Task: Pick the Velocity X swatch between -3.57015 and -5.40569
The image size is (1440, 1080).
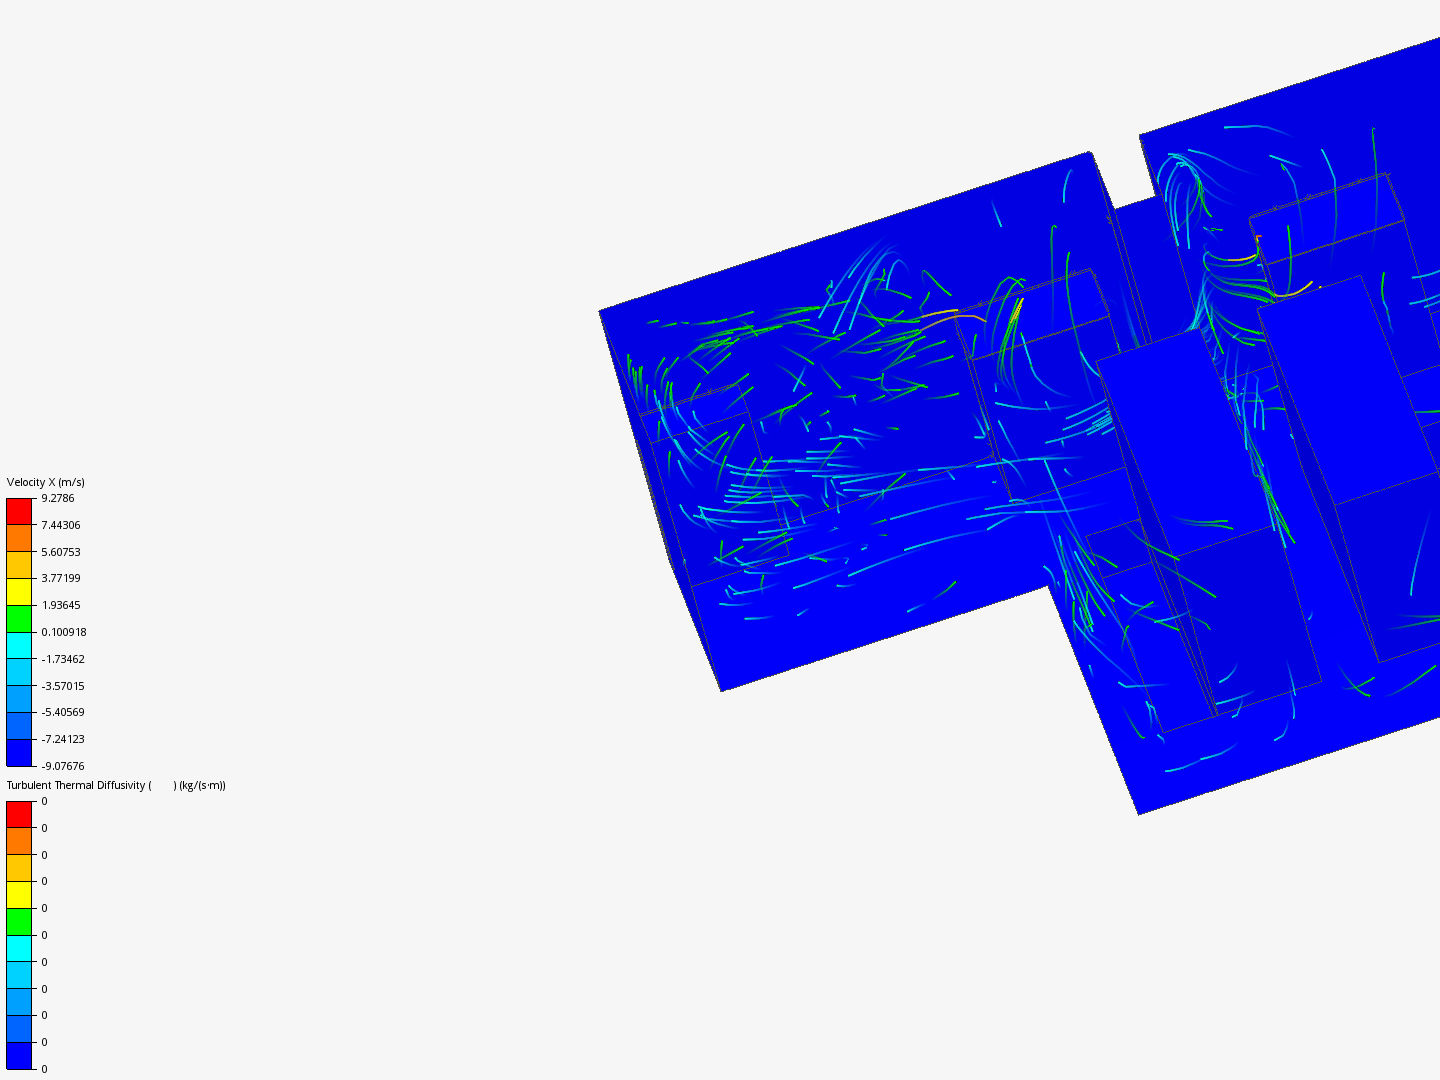Action: tap(19, 699)
